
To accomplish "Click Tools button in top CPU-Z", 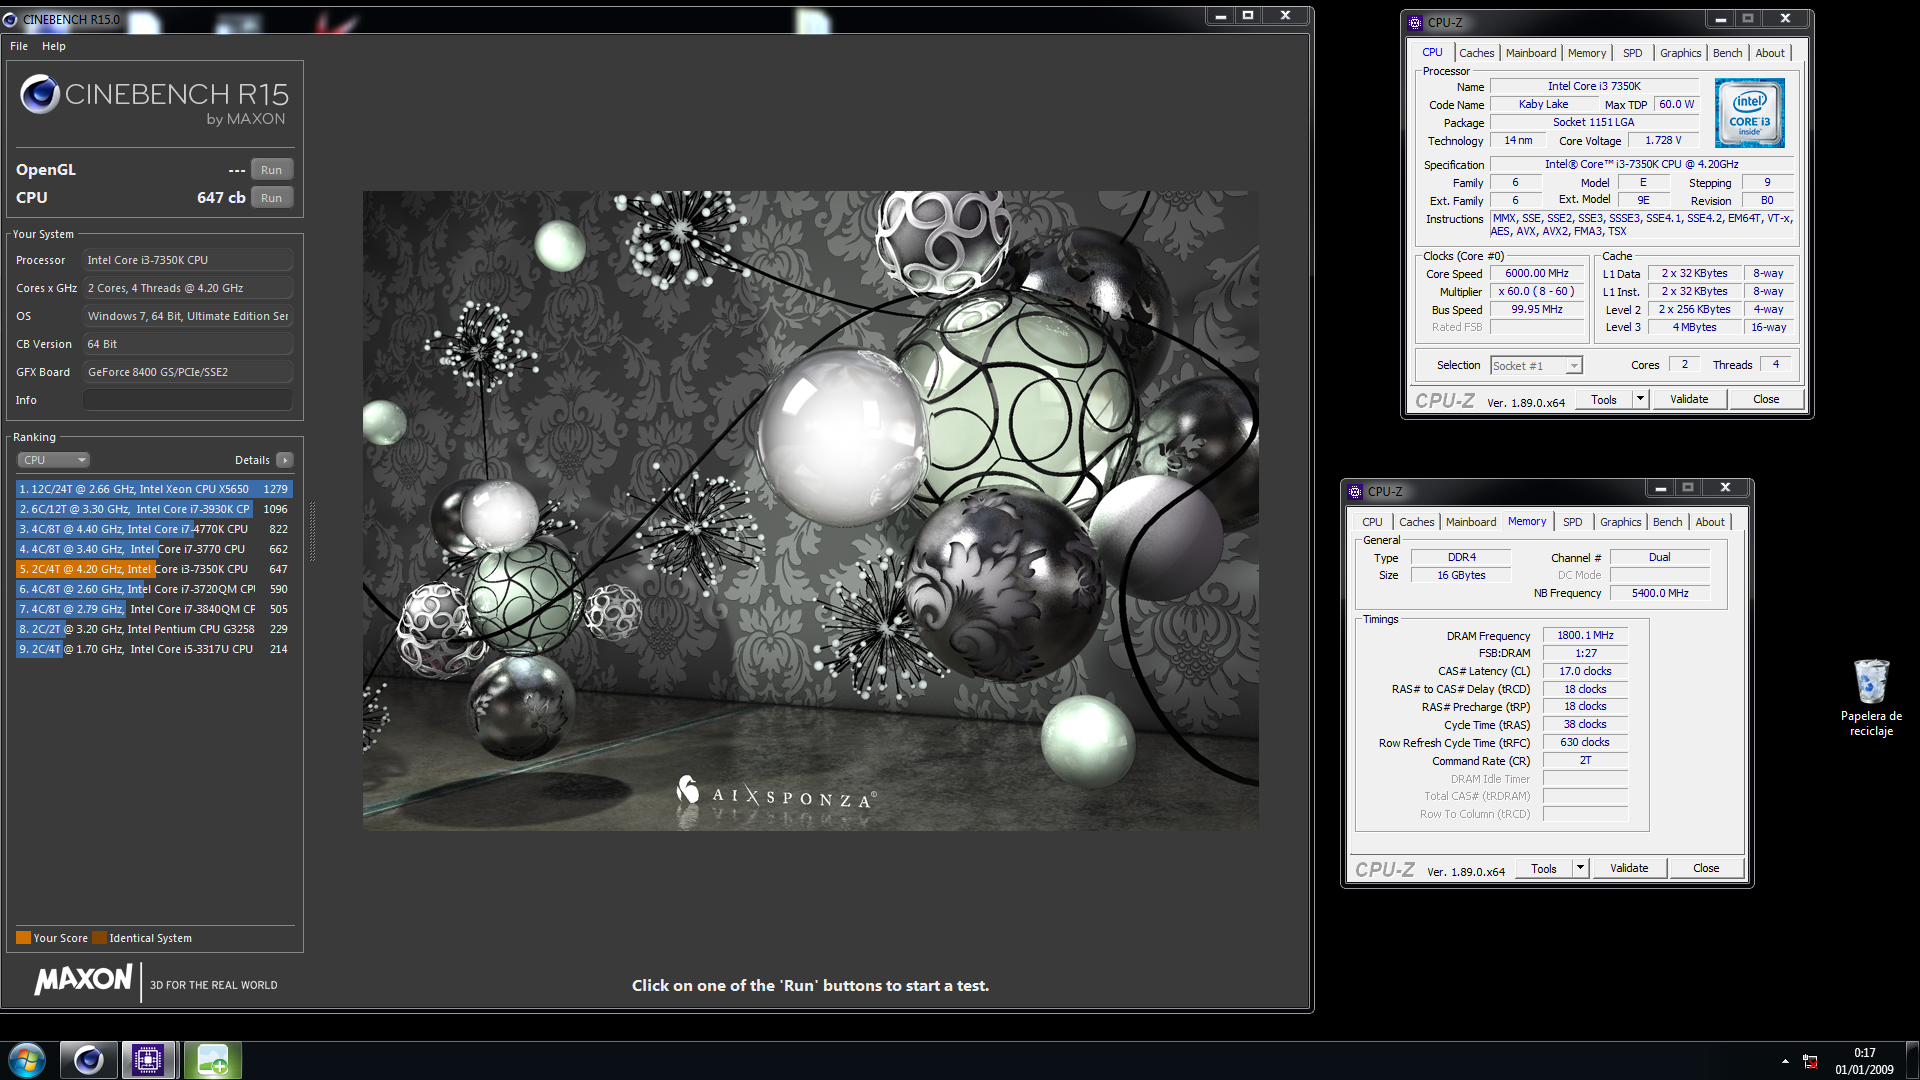I will (x=1604, y=399).
